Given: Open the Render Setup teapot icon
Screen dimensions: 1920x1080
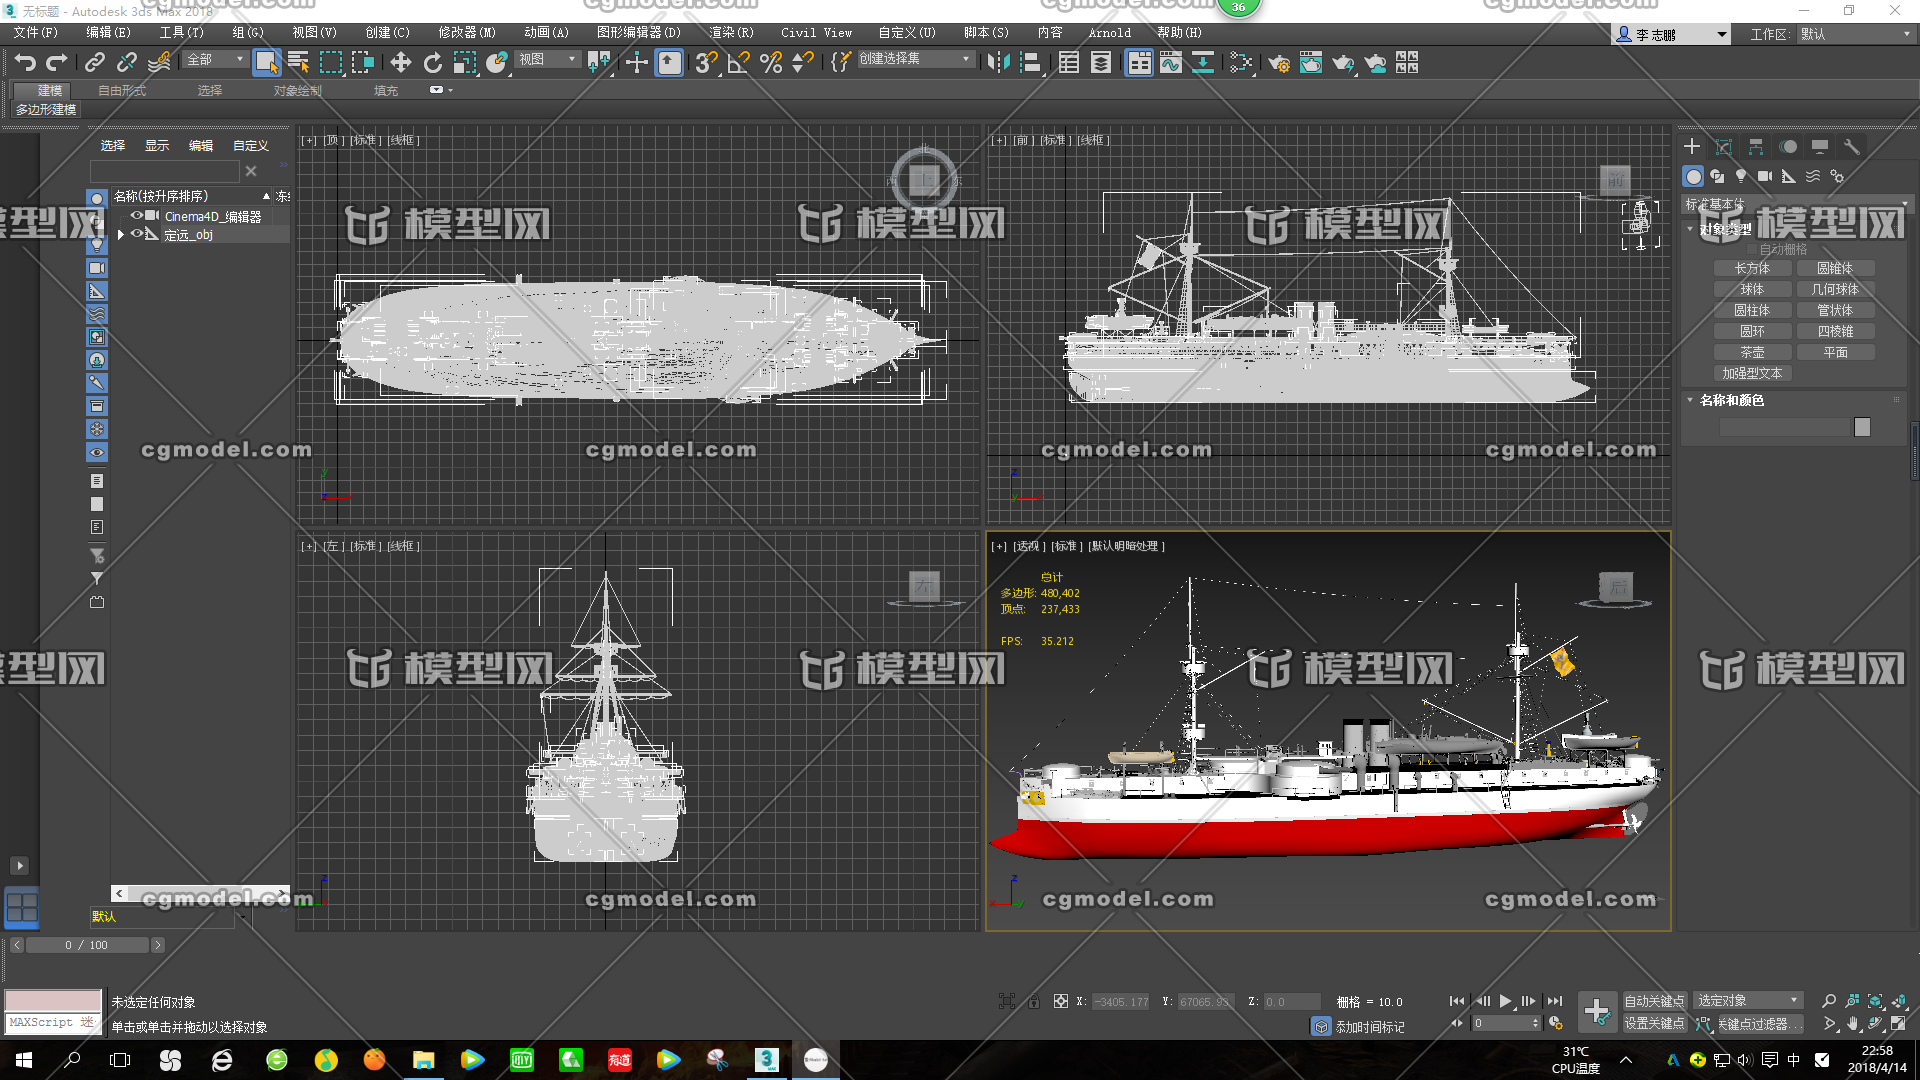Looking at the screenshot, I should coord(1279,63).
